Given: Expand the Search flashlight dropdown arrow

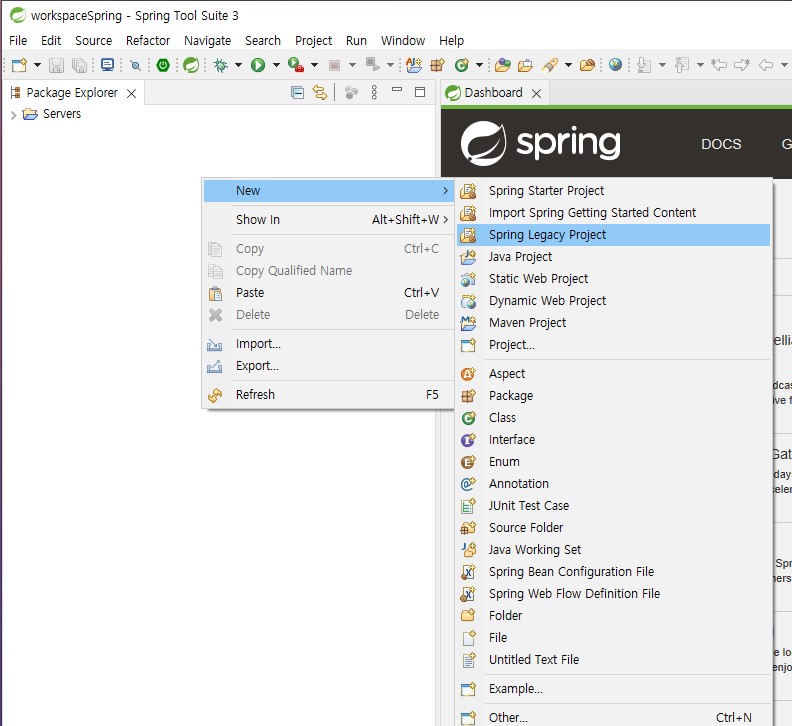Looking at the screenshot, I should 568,65.
